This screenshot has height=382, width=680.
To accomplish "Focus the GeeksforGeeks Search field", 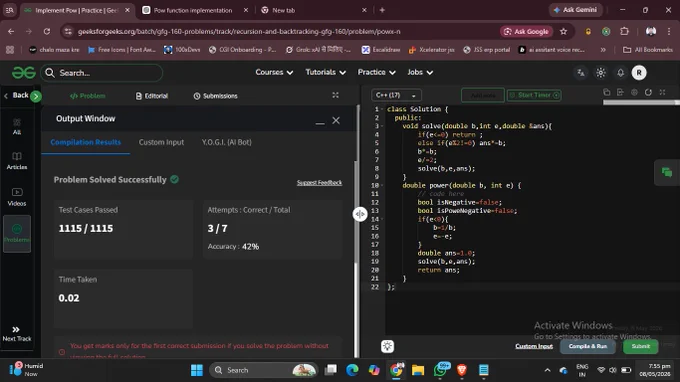I will tap(102, 73).
